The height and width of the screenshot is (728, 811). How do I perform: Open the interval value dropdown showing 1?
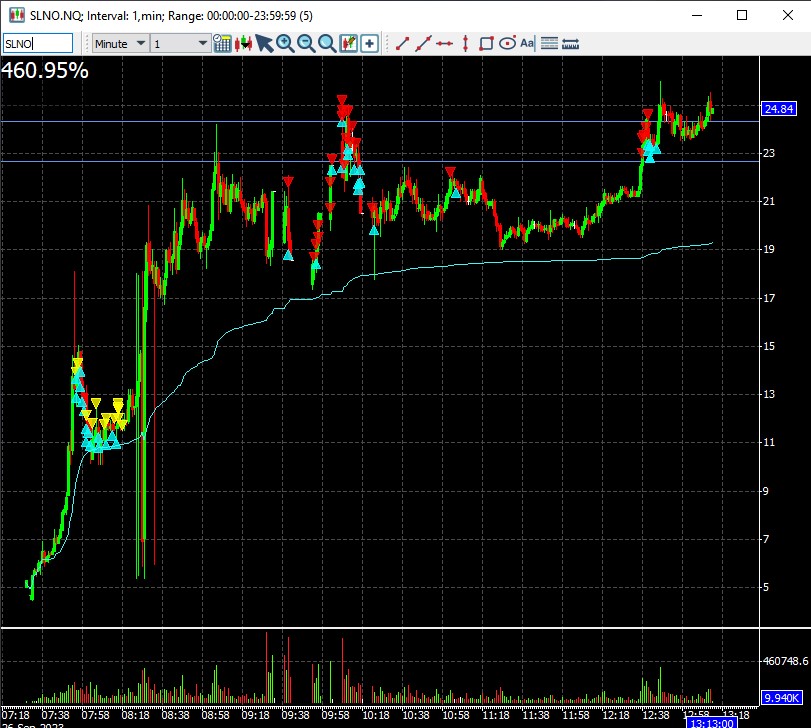click(180, 43)
